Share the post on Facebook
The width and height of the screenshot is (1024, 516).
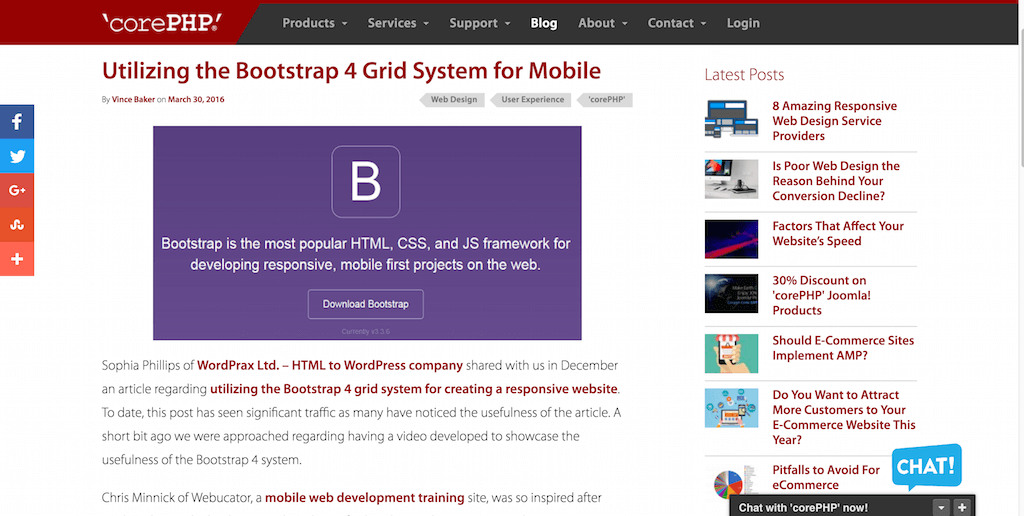(x=17, y=121)
